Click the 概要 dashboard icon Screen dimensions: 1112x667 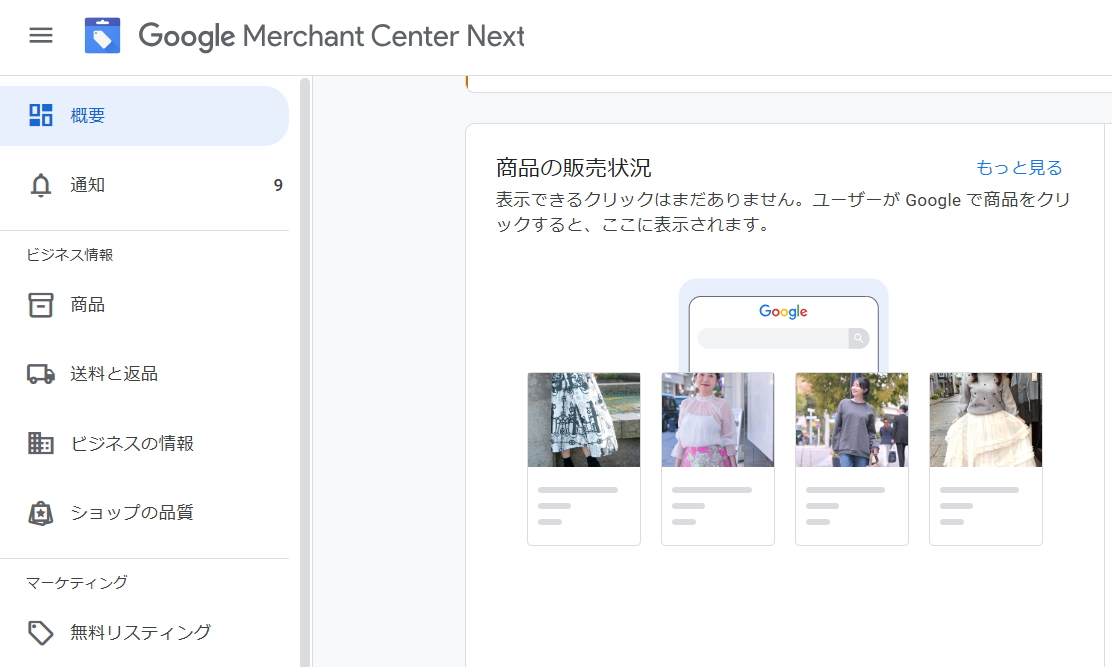(41, 115)
